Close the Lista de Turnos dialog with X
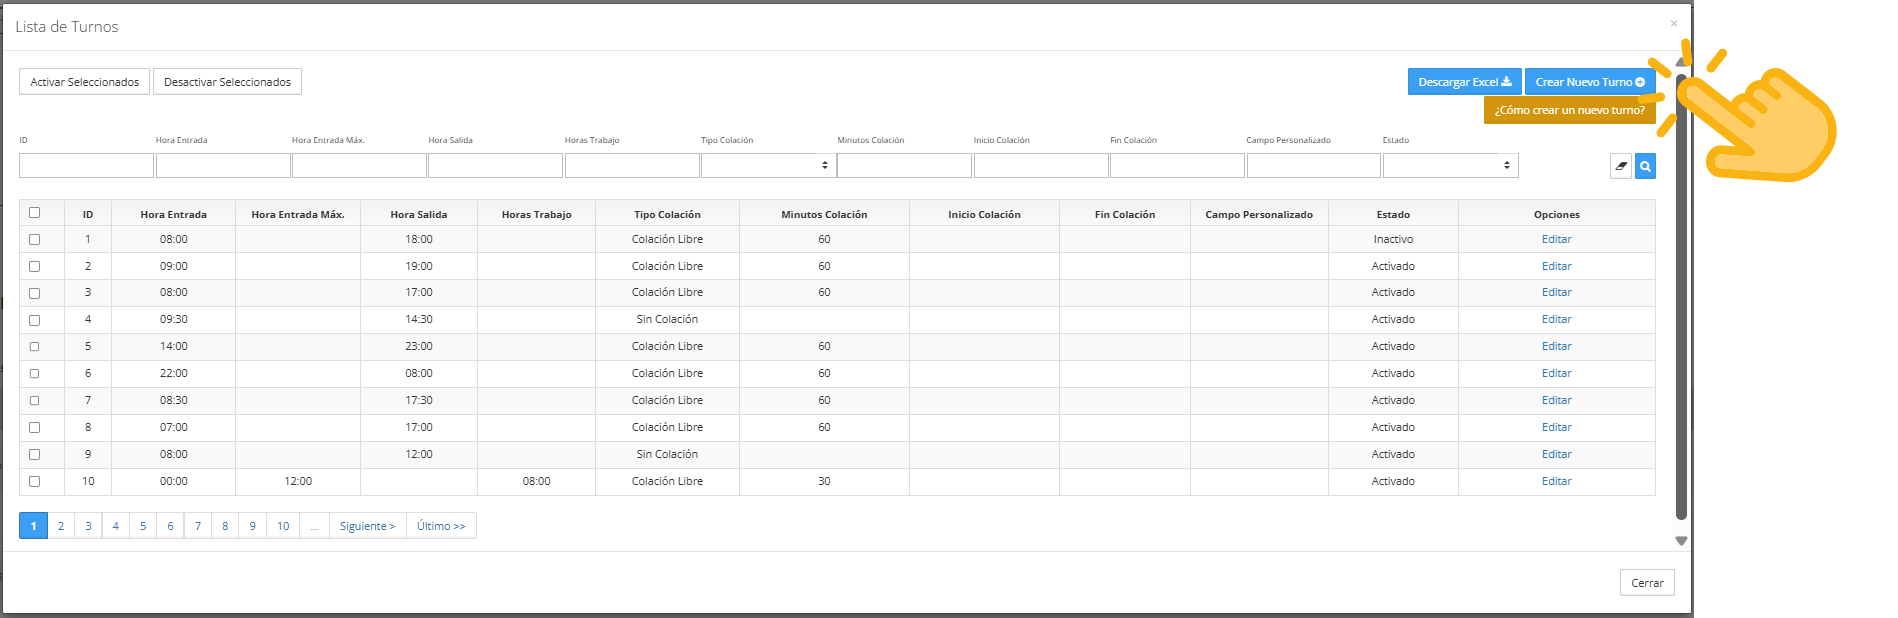The height and width of the screenshot is (618, 1898). (x=1674, y=23)
